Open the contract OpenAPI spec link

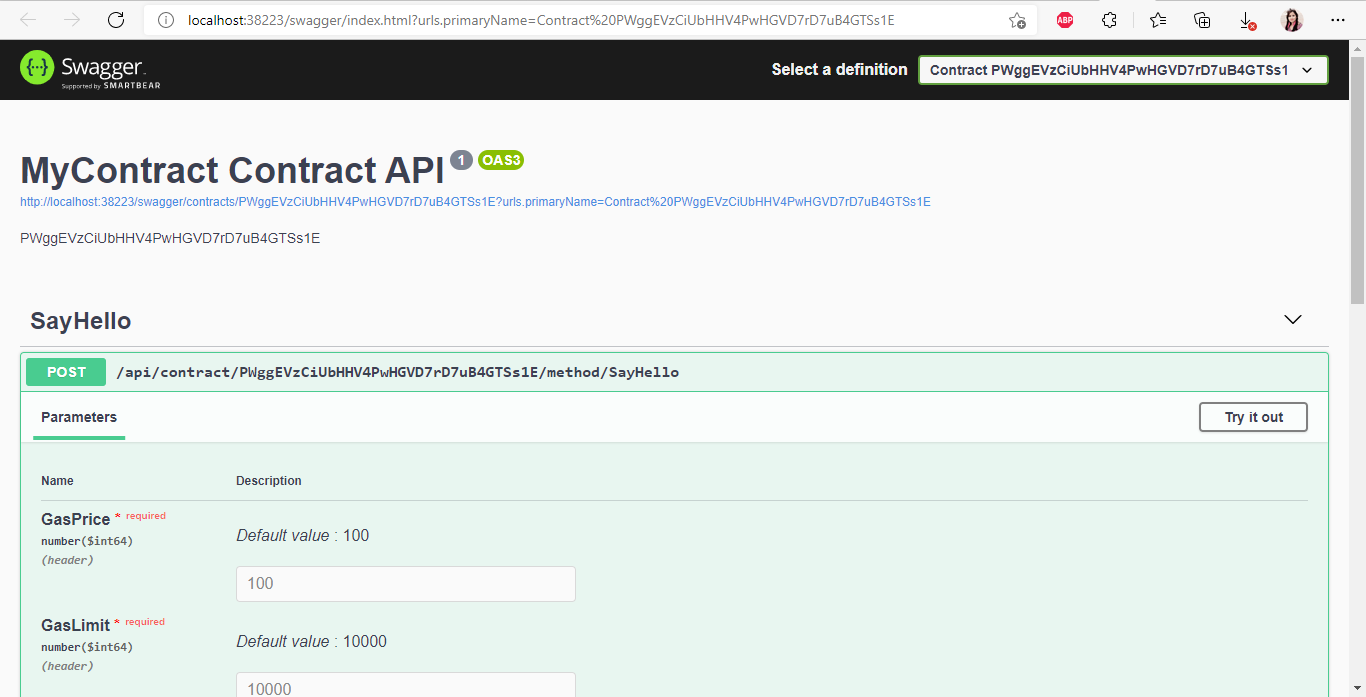(474, 201)
